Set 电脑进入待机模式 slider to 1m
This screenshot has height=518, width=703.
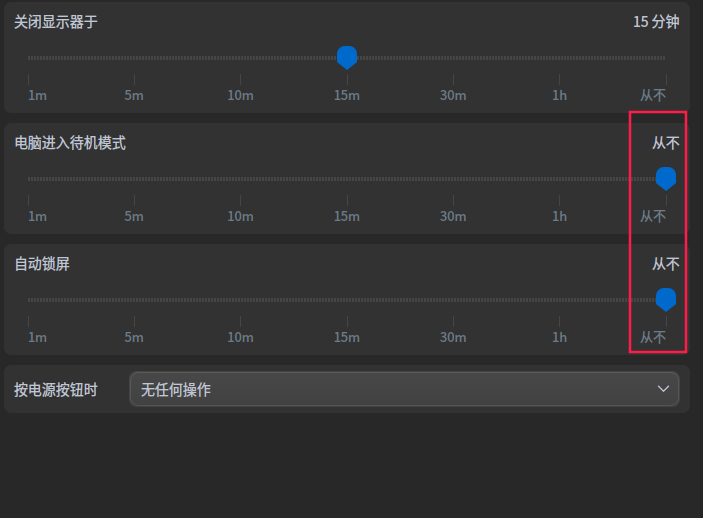(x=29, y=179)
